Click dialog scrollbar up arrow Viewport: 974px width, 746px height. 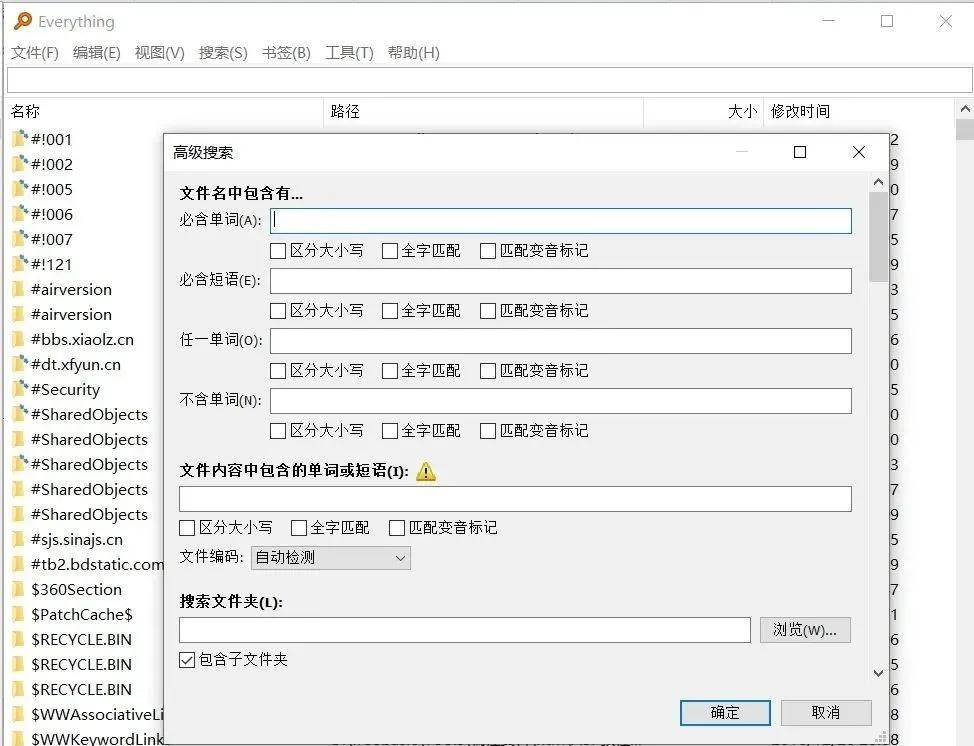click(878, 183)
